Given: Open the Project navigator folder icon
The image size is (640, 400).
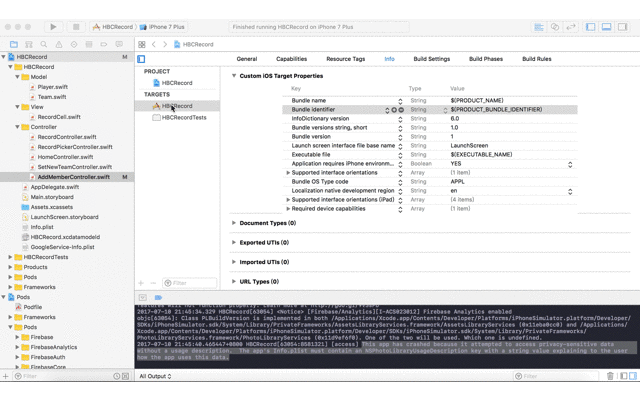Looking at the screenshot, I should [x=13, y=44].
